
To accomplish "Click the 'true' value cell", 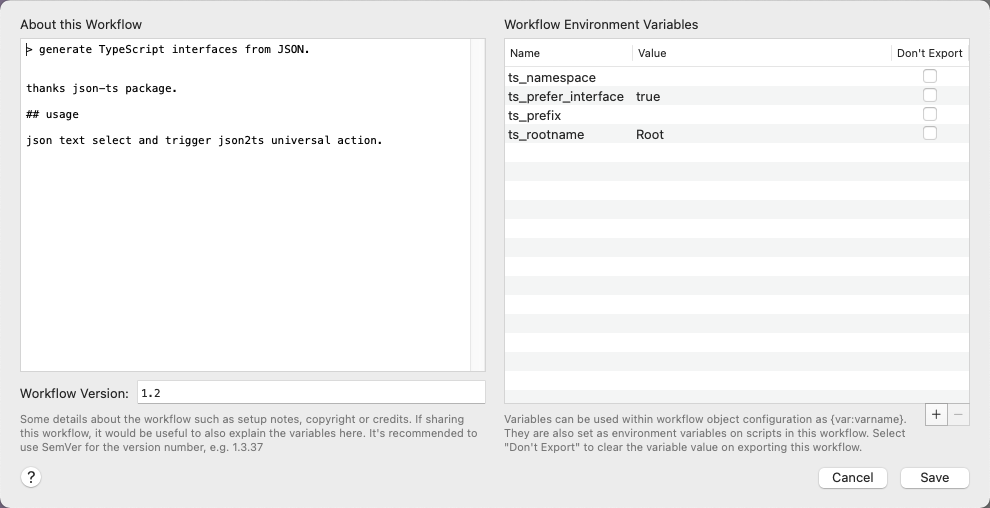I will point(648,97).
